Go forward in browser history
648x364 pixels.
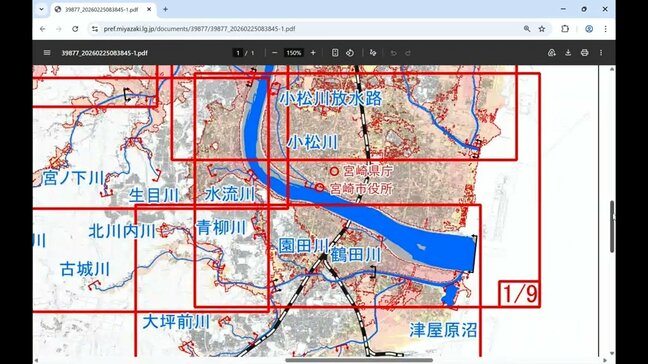pyautogui.click(x=59, y=29)
